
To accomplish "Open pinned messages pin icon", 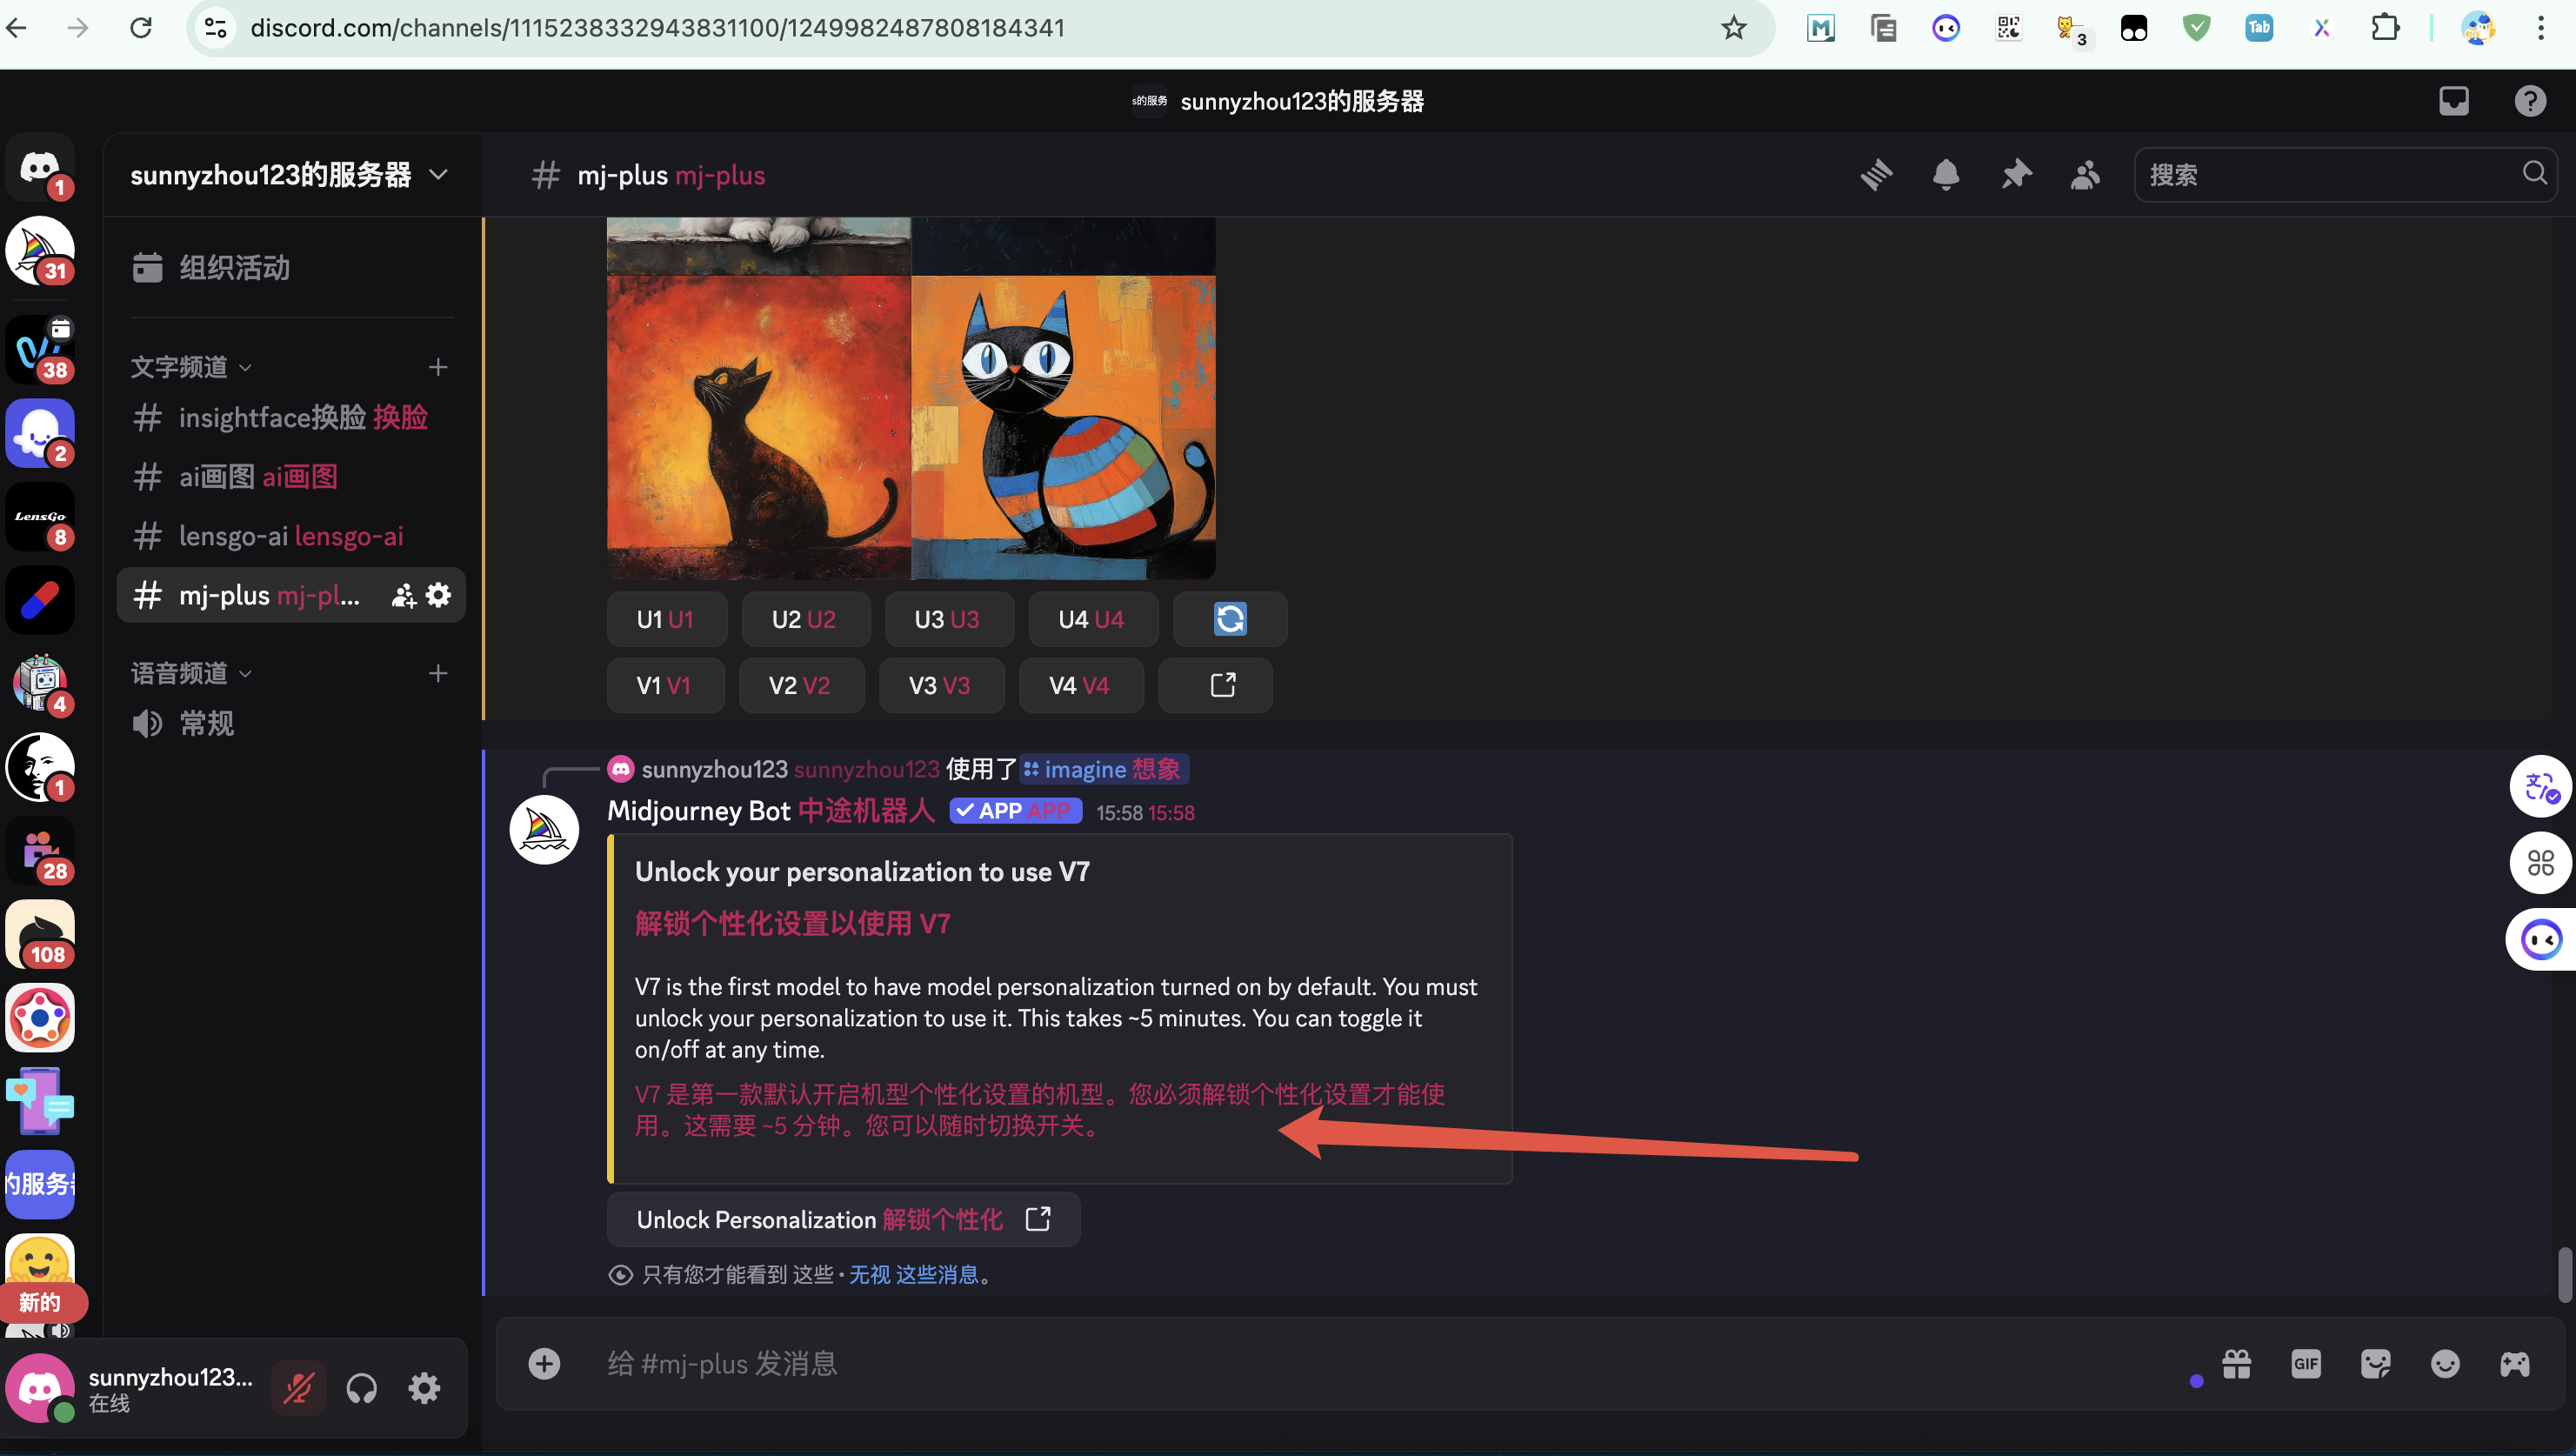I will coord(2015,175).
